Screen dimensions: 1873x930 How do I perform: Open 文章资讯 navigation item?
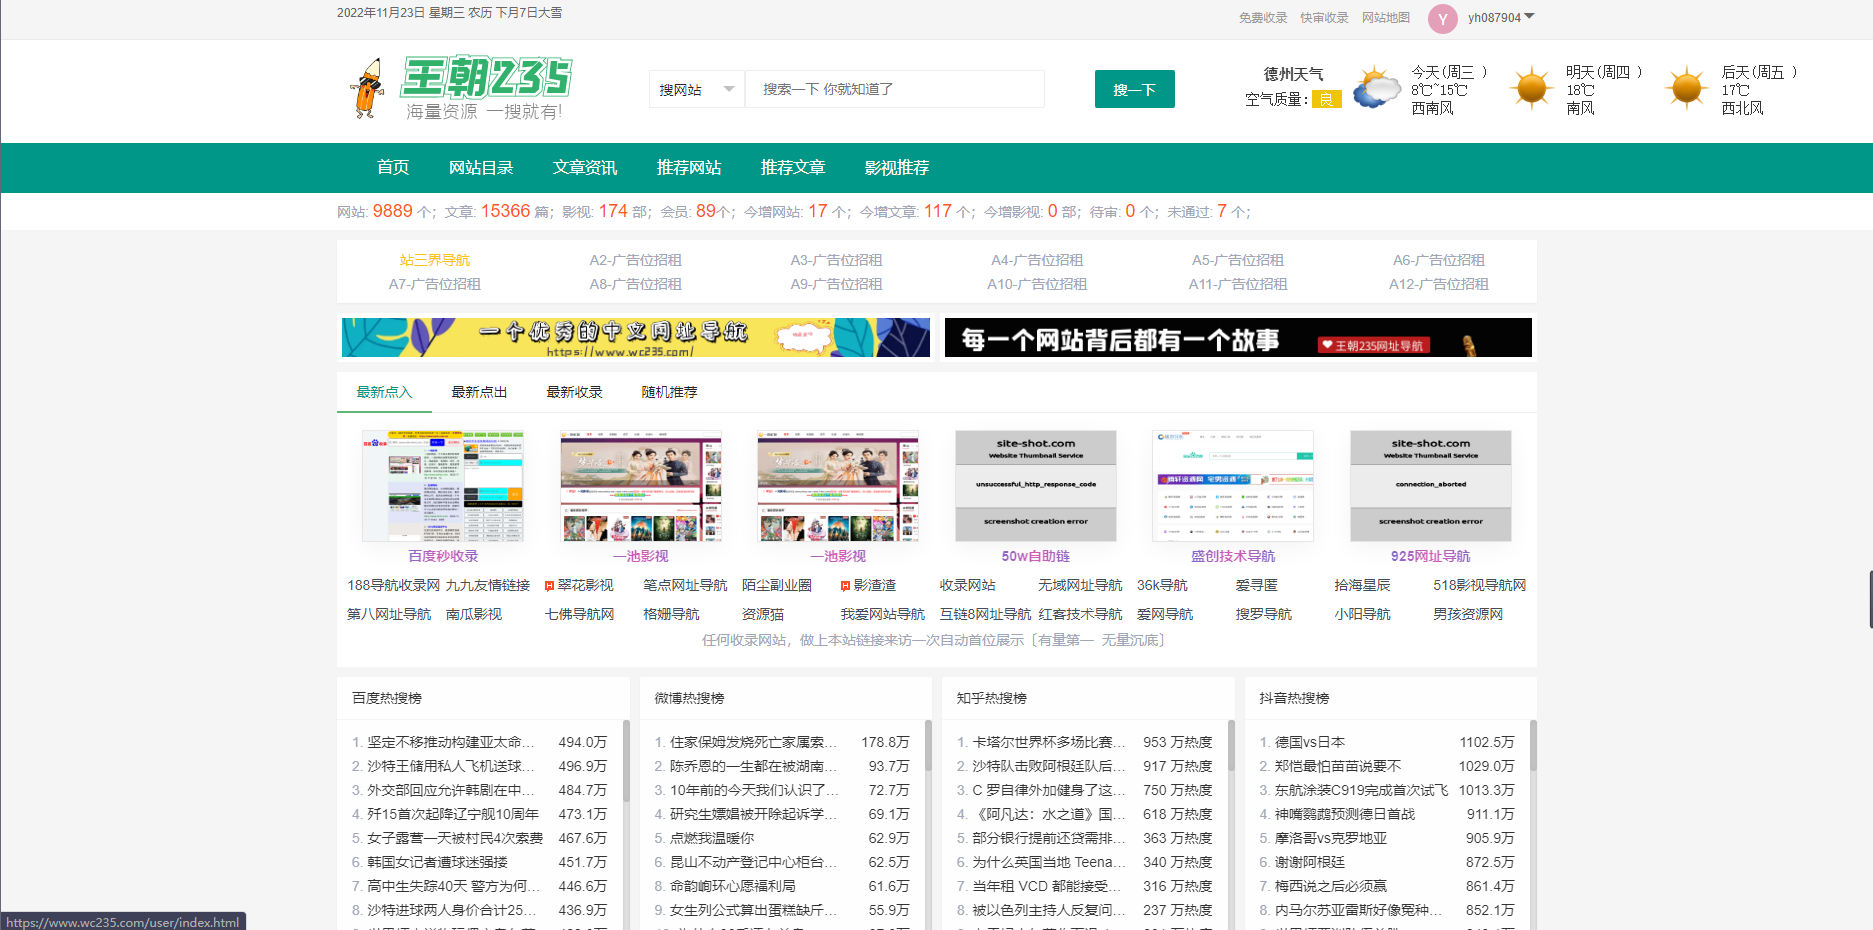pos(585,167)
